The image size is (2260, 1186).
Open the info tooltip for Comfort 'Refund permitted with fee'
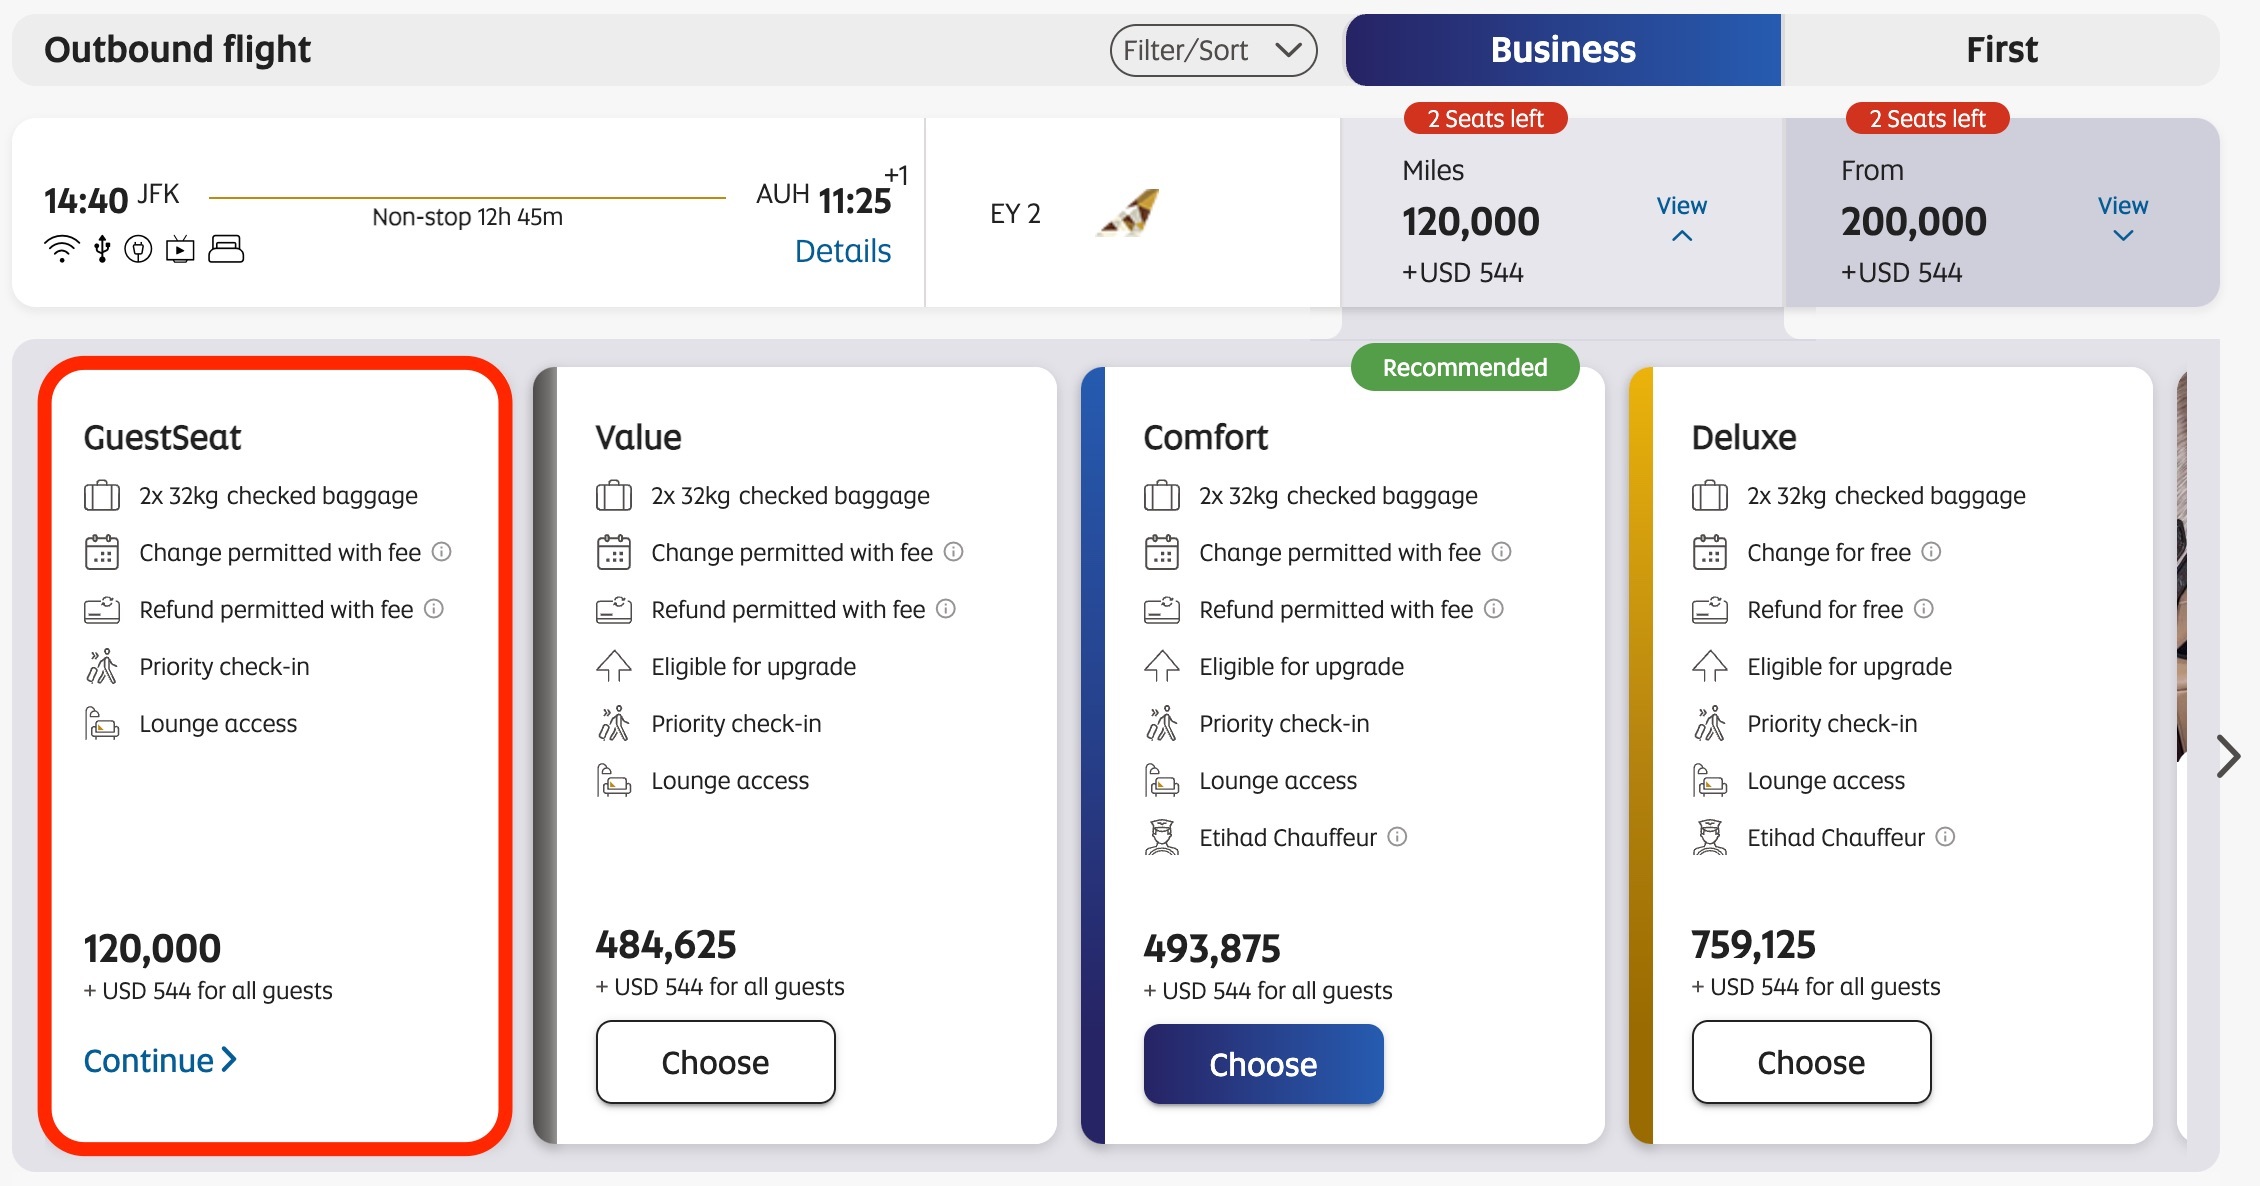1494,608
